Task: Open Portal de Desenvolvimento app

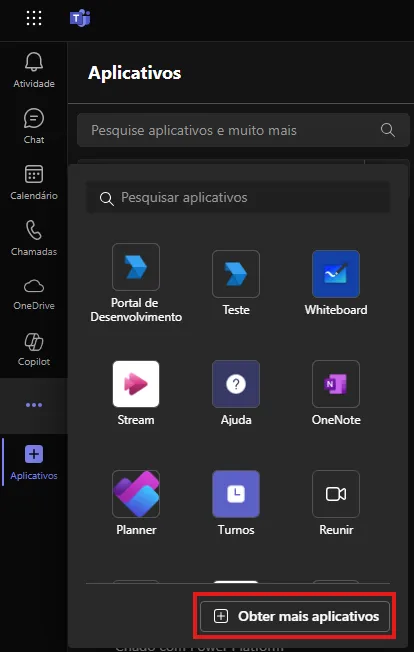Action: pyautogui.click(x=136, y=283)
